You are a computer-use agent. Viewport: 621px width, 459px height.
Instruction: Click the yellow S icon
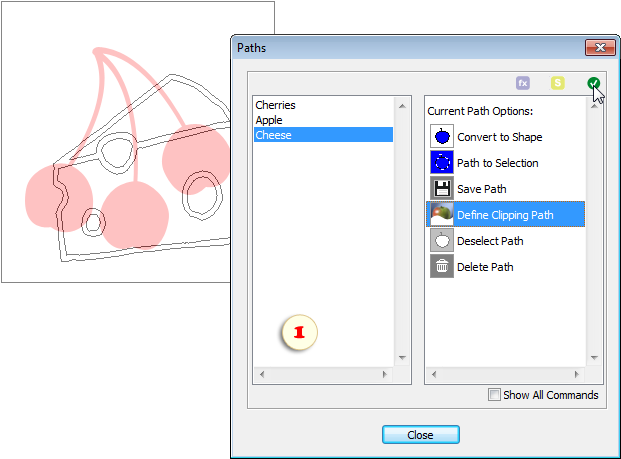(x=558, y=83)
